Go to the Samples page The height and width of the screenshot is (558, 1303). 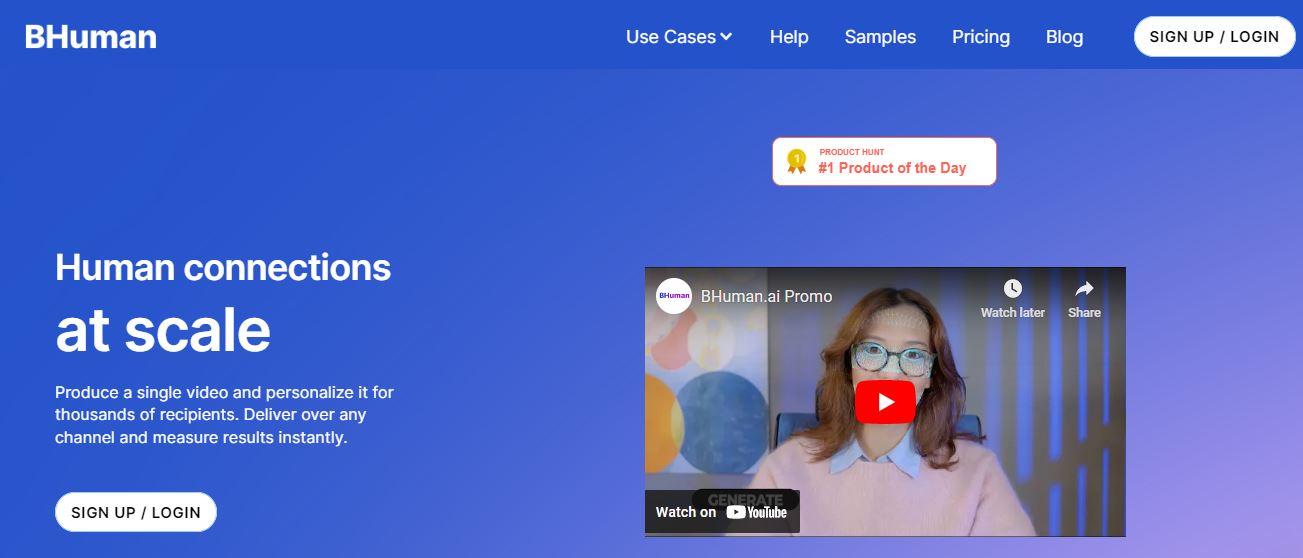coord(880,37)
